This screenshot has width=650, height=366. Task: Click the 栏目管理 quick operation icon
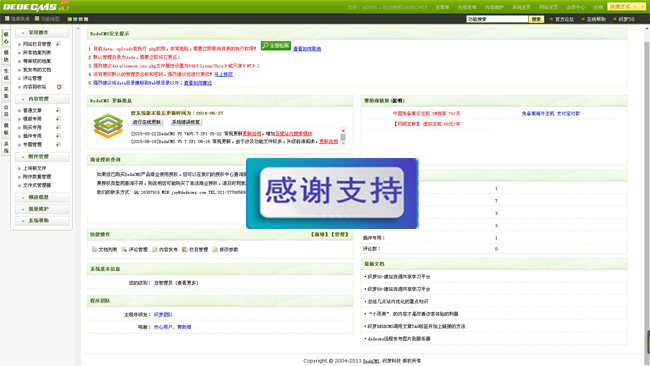click(185, 249)
